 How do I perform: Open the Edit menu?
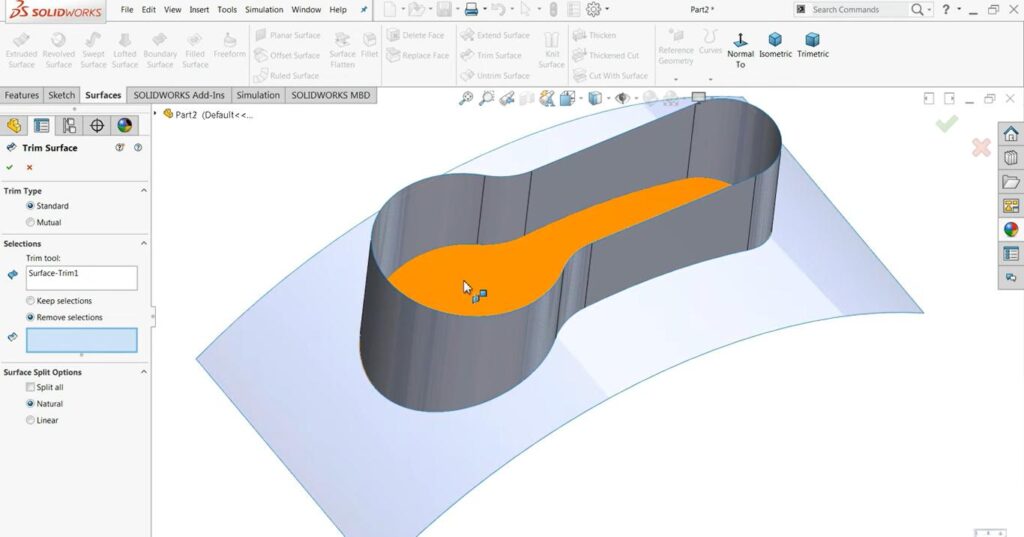149,10
